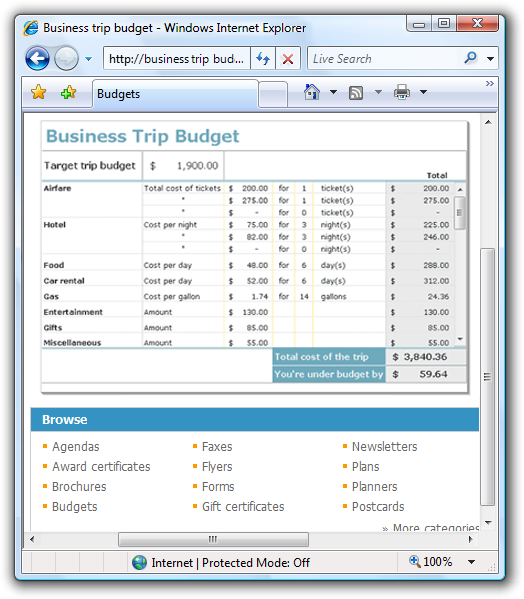The height and width of the screenshot is (599, 524).
Task: Select the Entertainment amount 130.00
Action: (x=255, y=312)
